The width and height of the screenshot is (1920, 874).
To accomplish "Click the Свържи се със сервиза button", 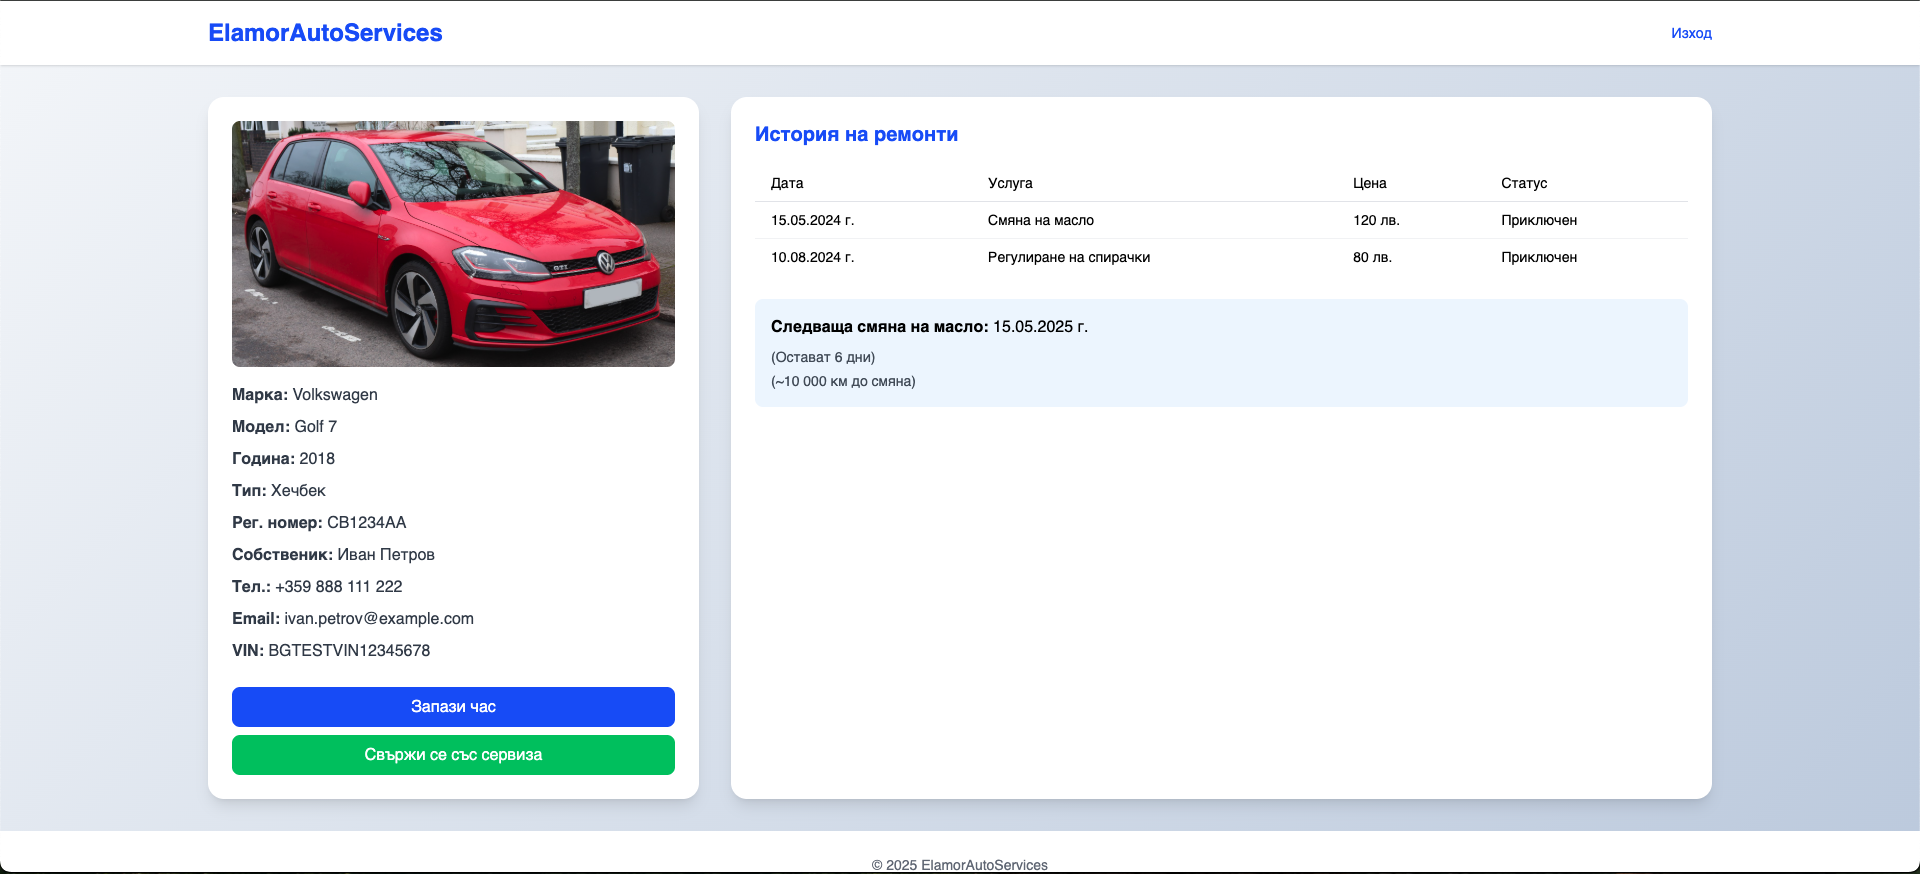I will [x=453, y=755].
